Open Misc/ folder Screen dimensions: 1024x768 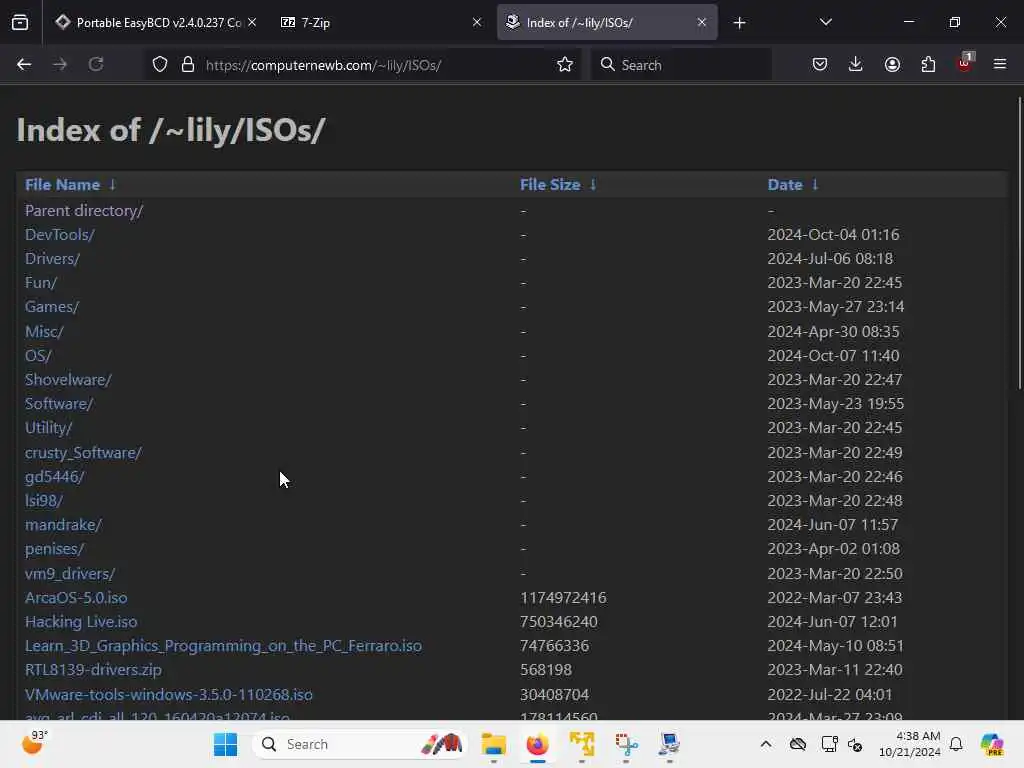tap(44, 332)
